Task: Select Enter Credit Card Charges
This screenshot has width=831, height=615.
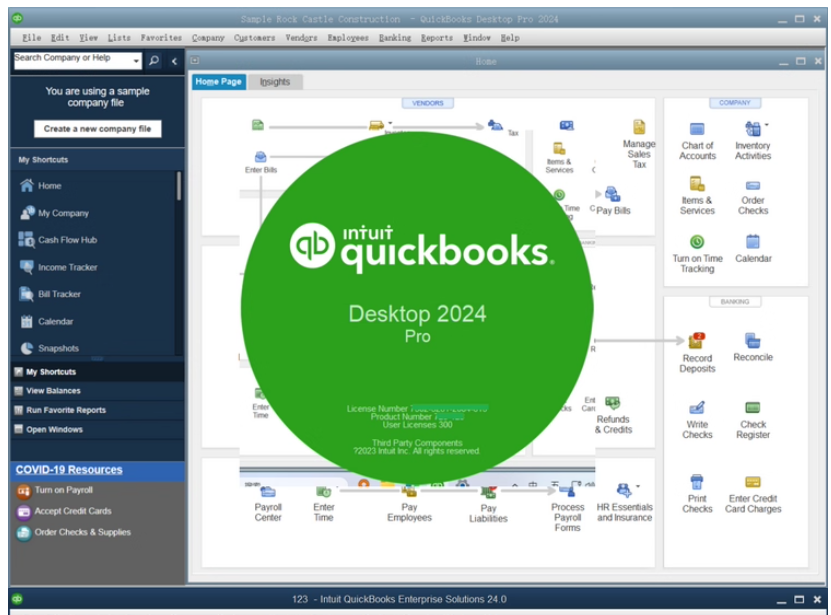Action: (753, 490)
